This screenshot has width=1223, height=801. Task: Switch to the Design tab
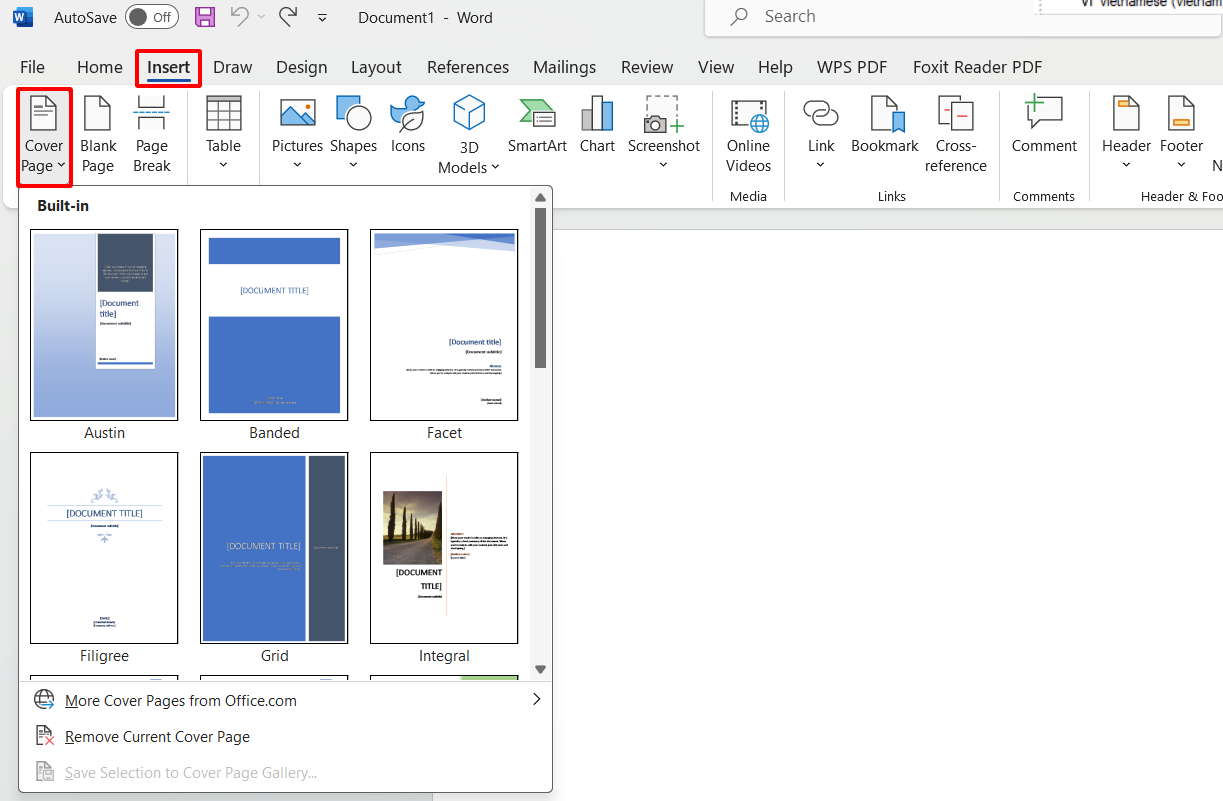(301, 67)
